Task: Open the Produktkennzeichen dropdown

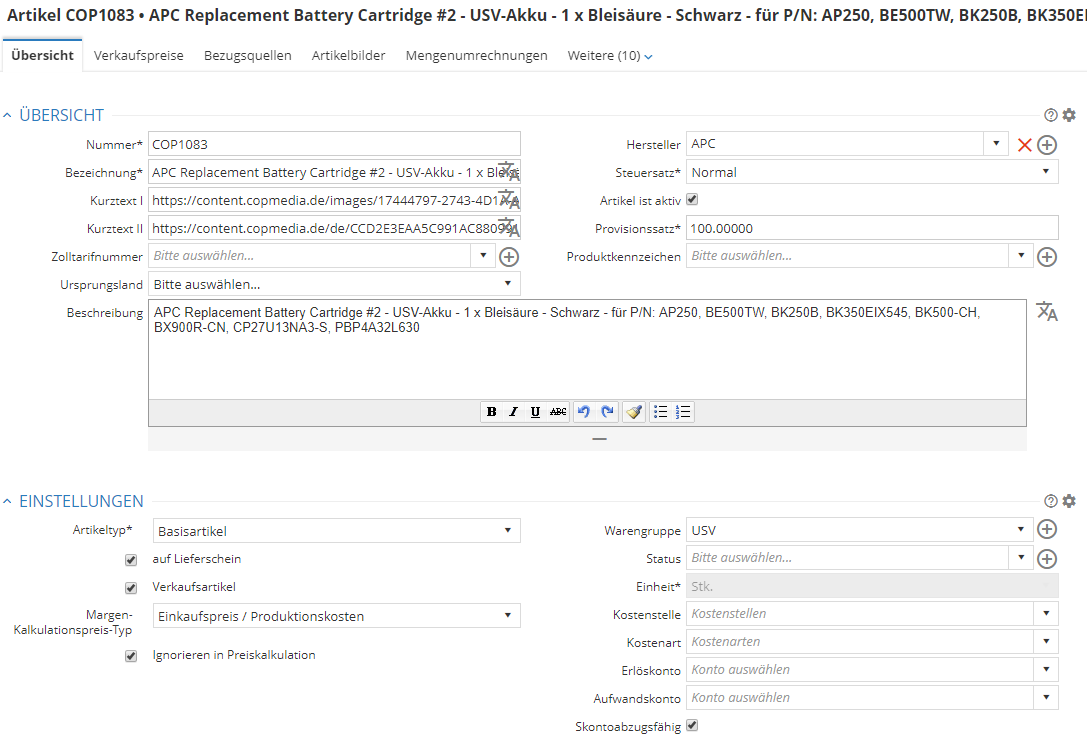Action: [1021, 256]
